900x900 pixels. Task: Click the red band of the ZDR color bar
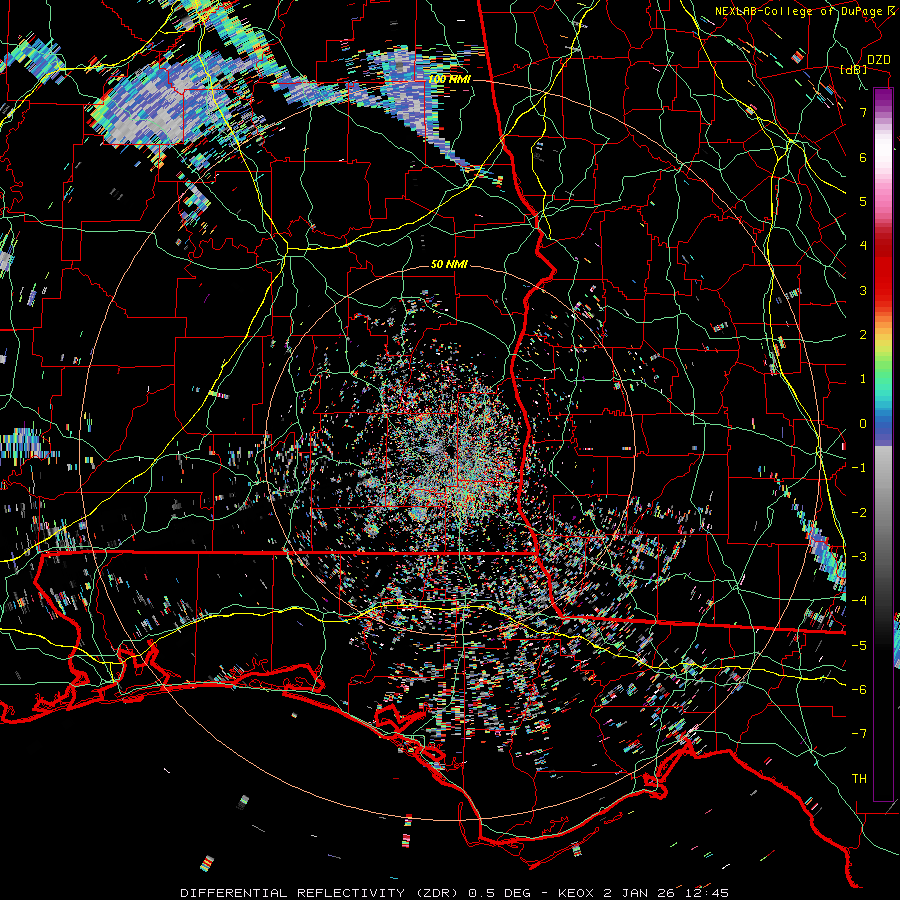883,267
